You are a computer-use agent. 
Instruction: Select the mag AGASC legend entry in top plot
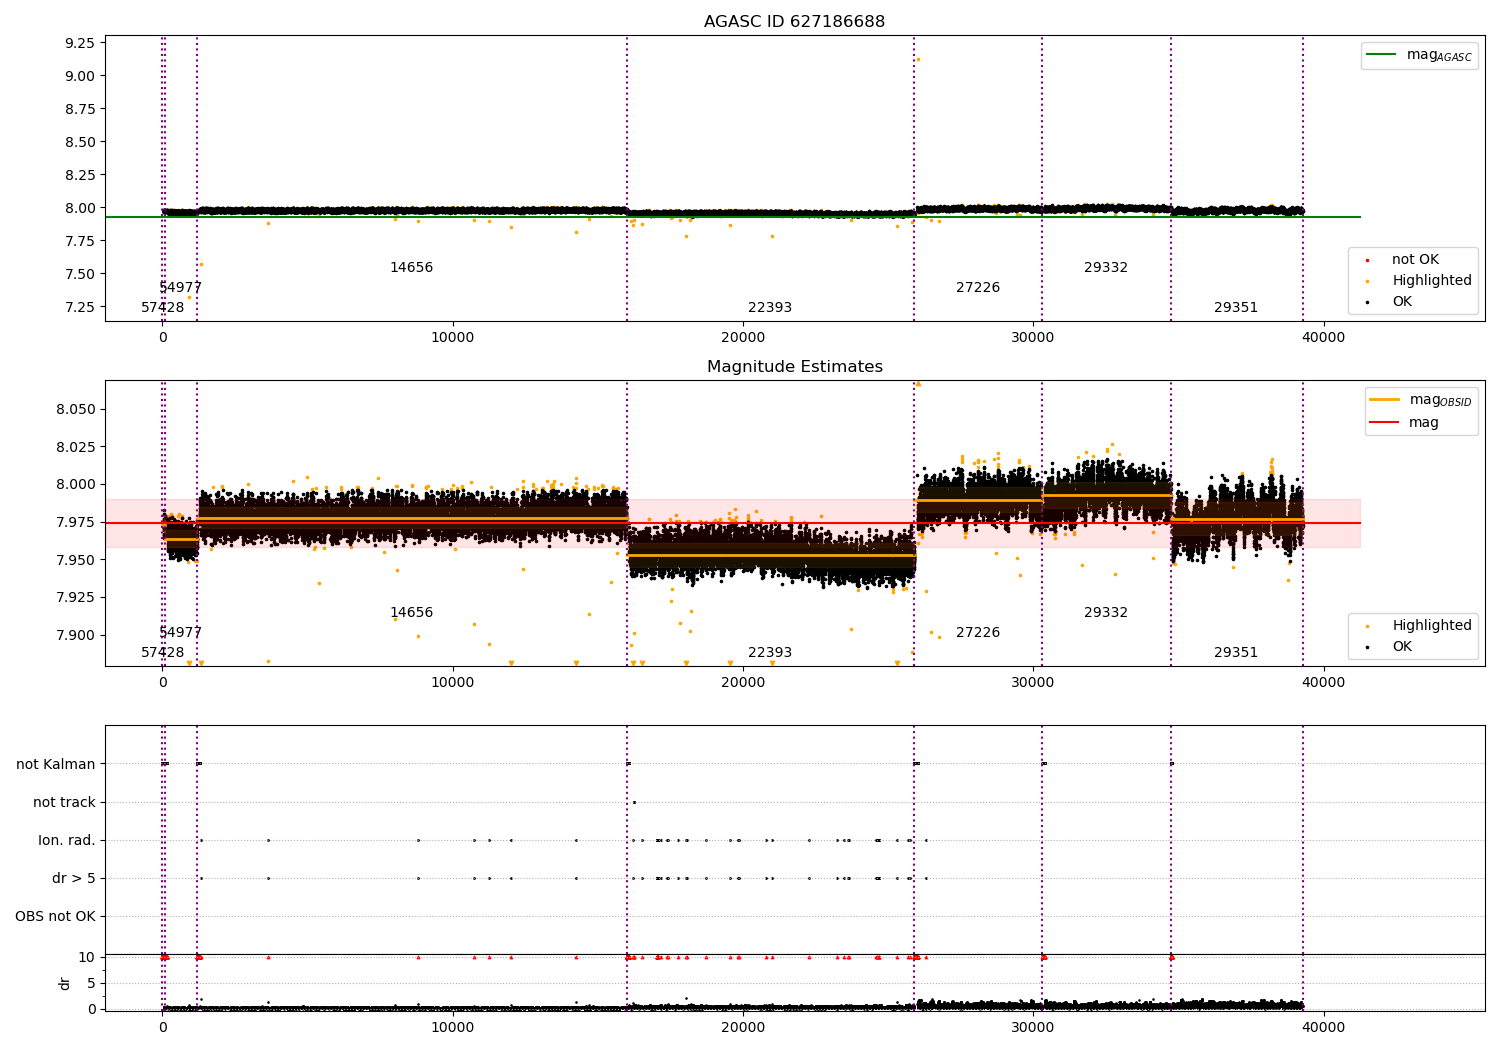[1419, 55]
